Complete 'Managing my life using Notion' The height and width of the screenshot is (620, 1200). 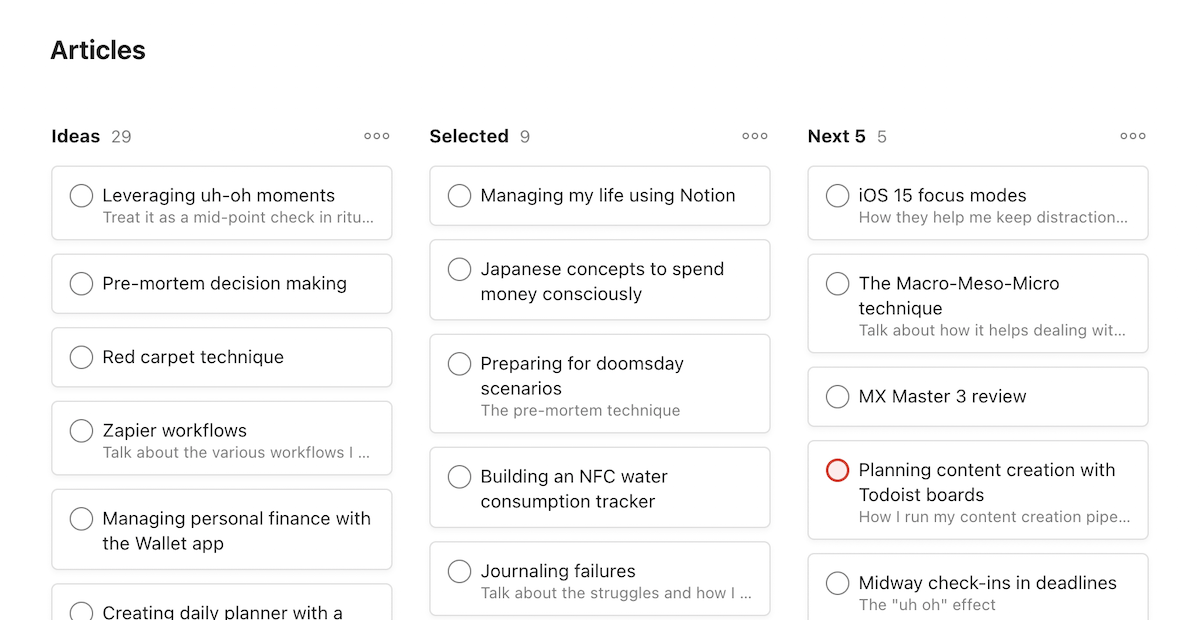459,196
